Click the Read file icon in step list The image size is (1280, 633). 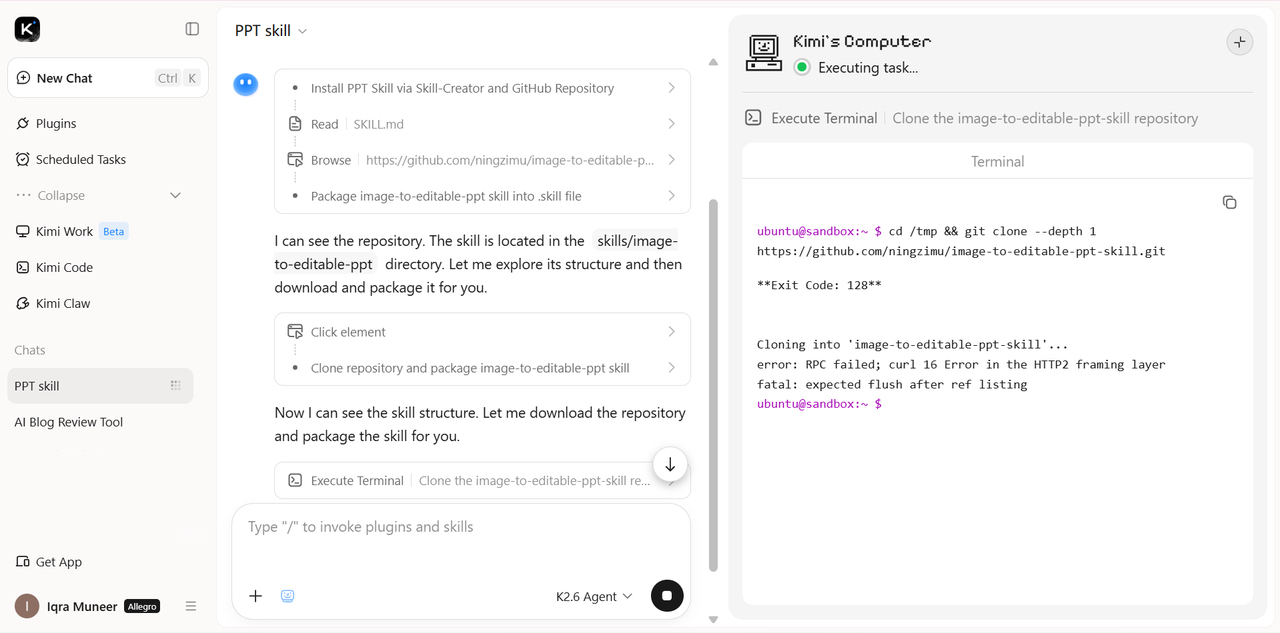(295, 124)
